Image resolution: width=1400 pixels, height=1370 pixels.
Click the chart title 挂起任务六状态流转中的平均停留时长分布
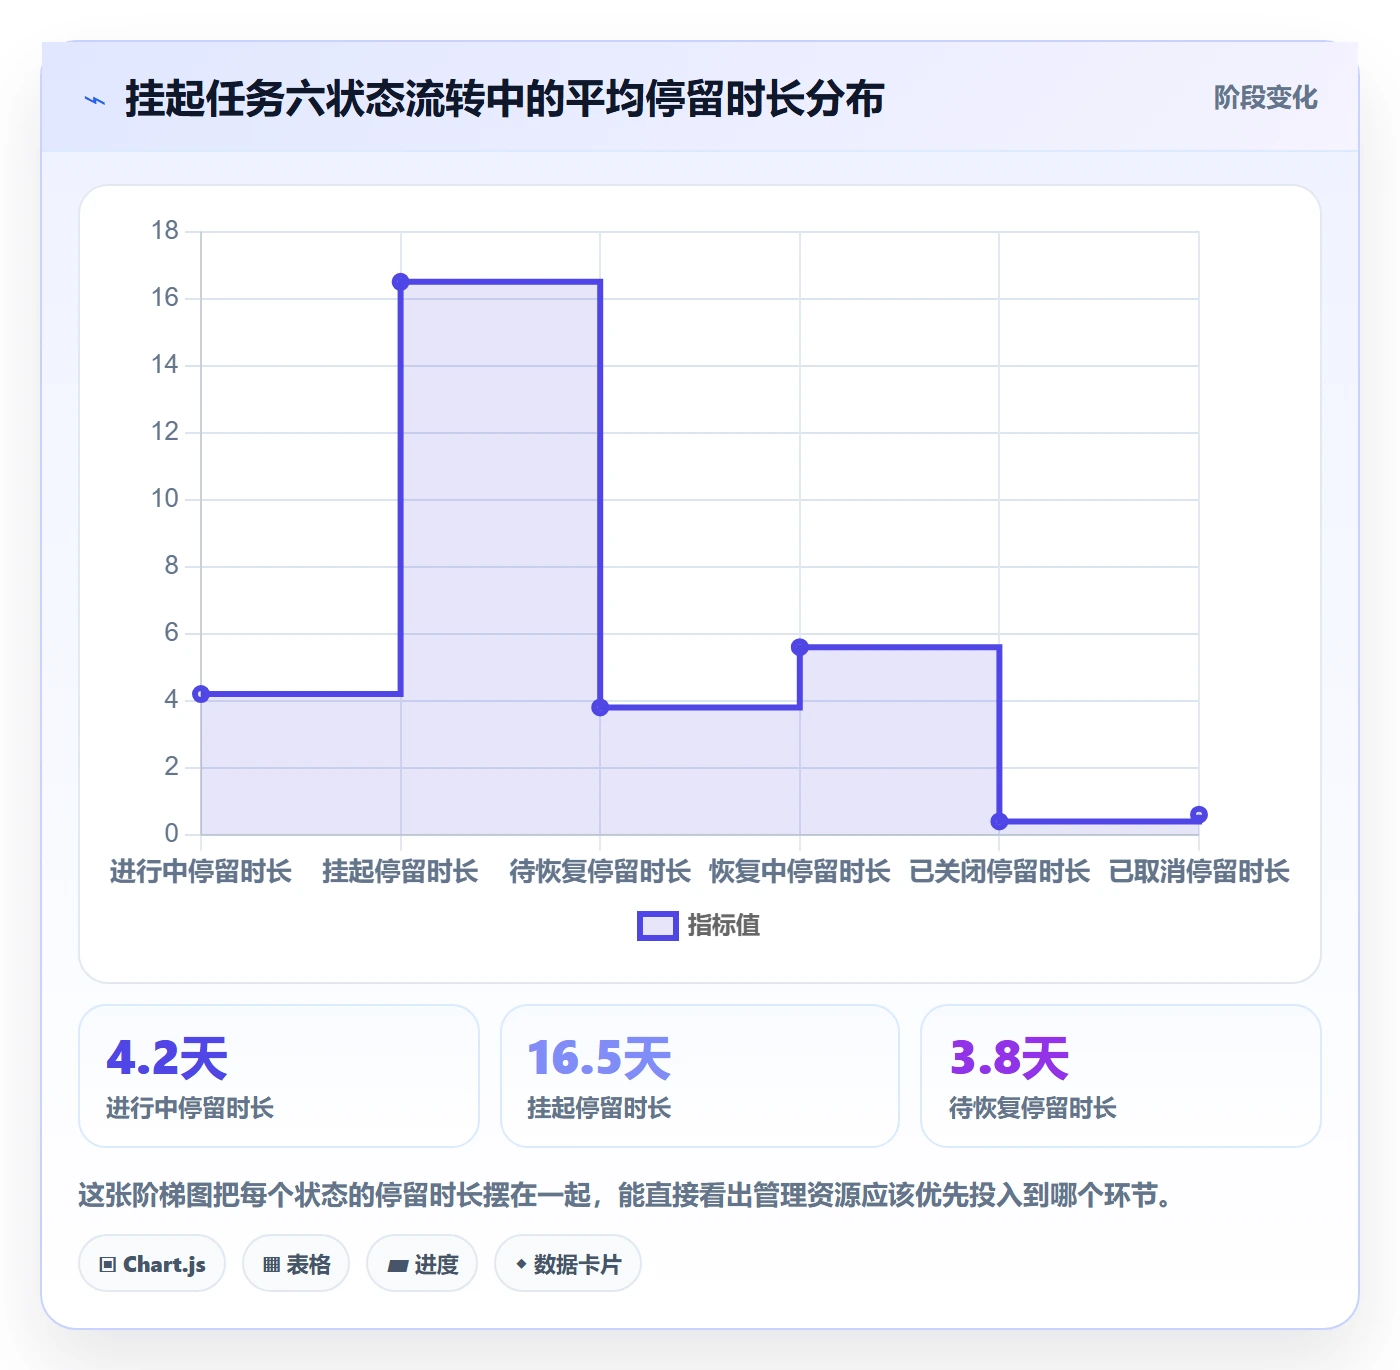(x=505, y=99)
